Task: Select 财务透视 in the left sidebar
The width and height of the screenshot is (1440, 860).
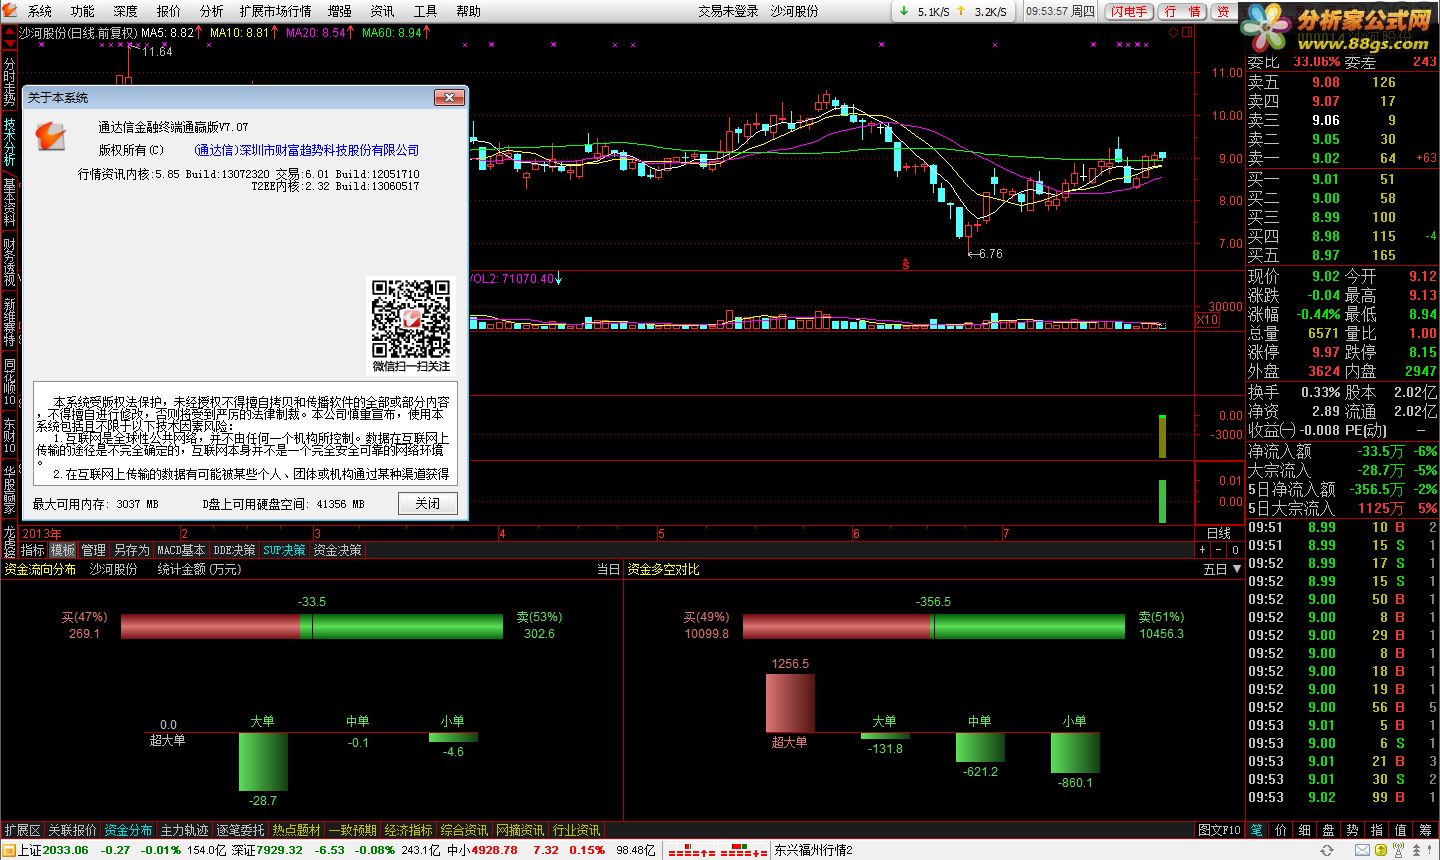Action: (x=9, y=262)
